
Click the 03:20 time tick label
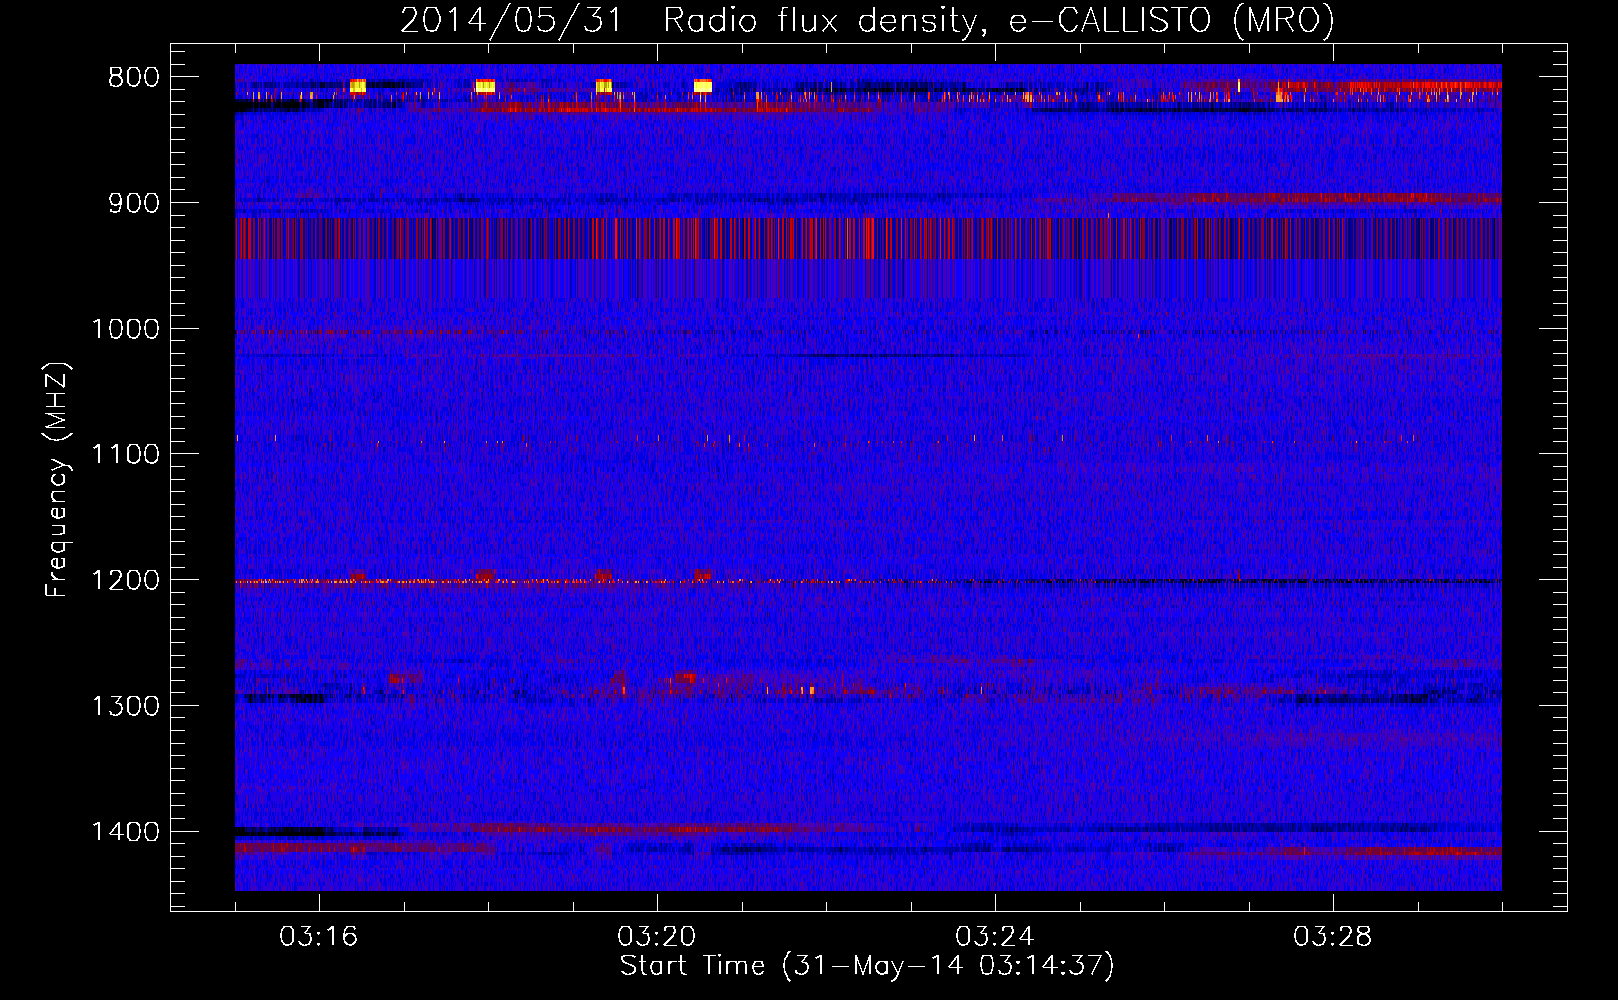(x=657, y=937)
